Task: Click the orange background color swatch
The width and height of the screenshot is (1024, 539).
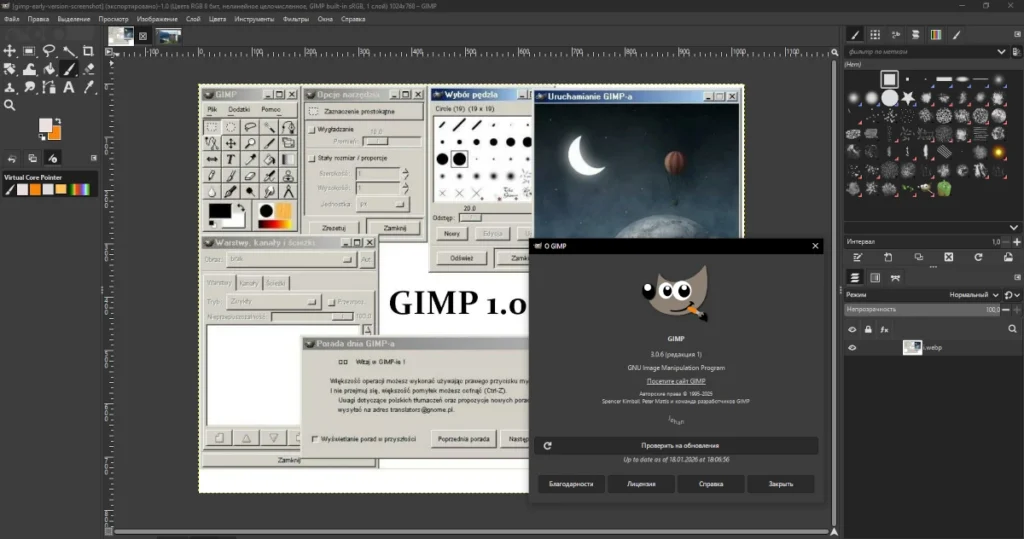Action: tap(56, 135)
